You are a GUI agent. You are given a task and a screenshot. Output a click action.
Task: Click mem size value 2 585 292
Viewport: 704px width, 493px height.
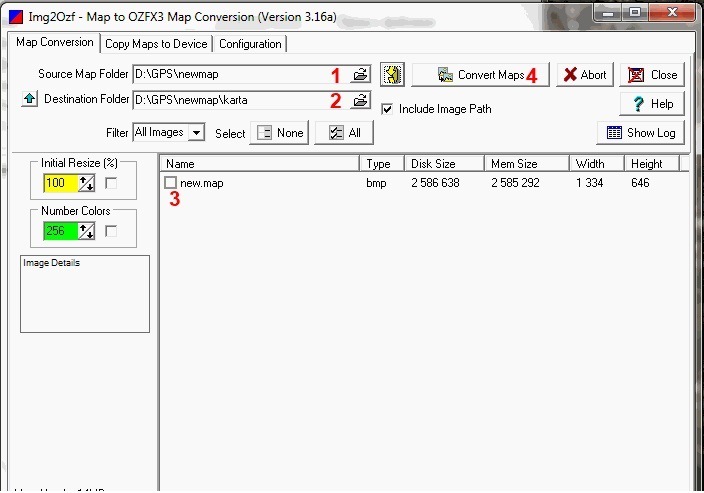(x=515, y=183)
